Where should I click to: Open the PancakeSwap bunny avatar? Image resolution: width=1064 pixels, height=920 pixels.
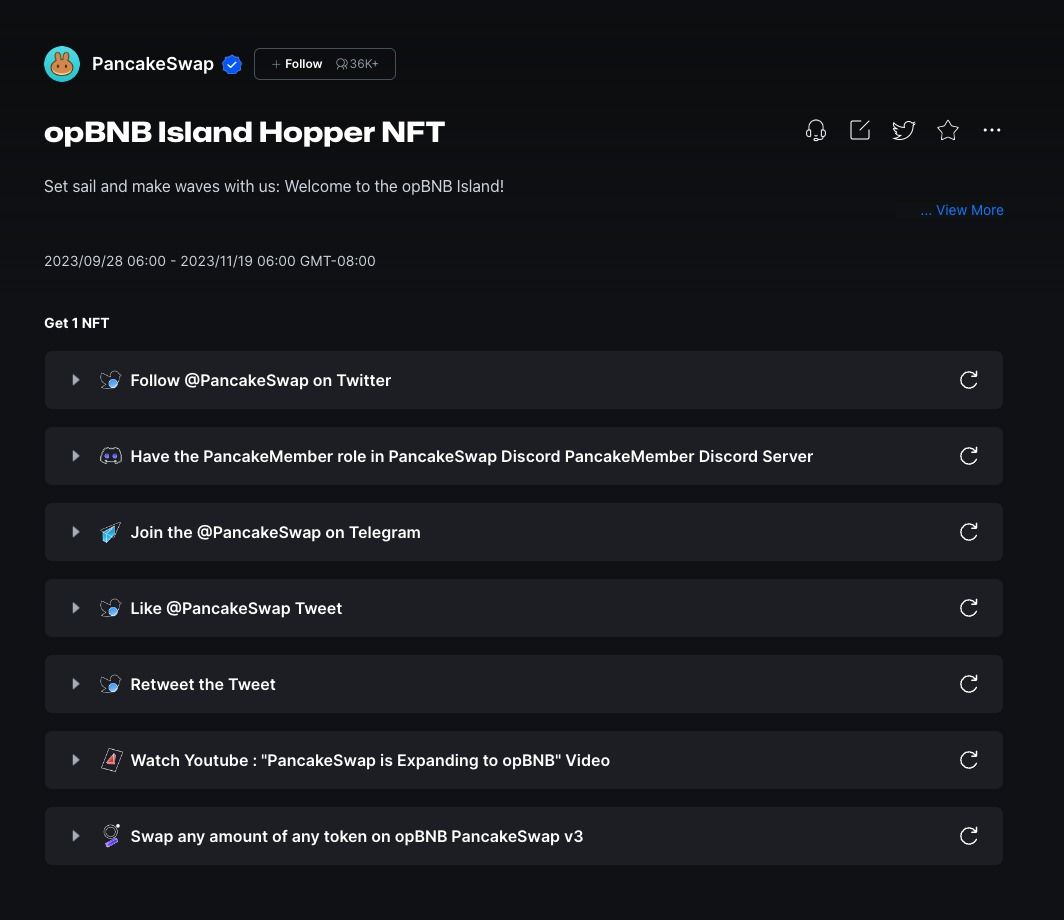[62, 64]
